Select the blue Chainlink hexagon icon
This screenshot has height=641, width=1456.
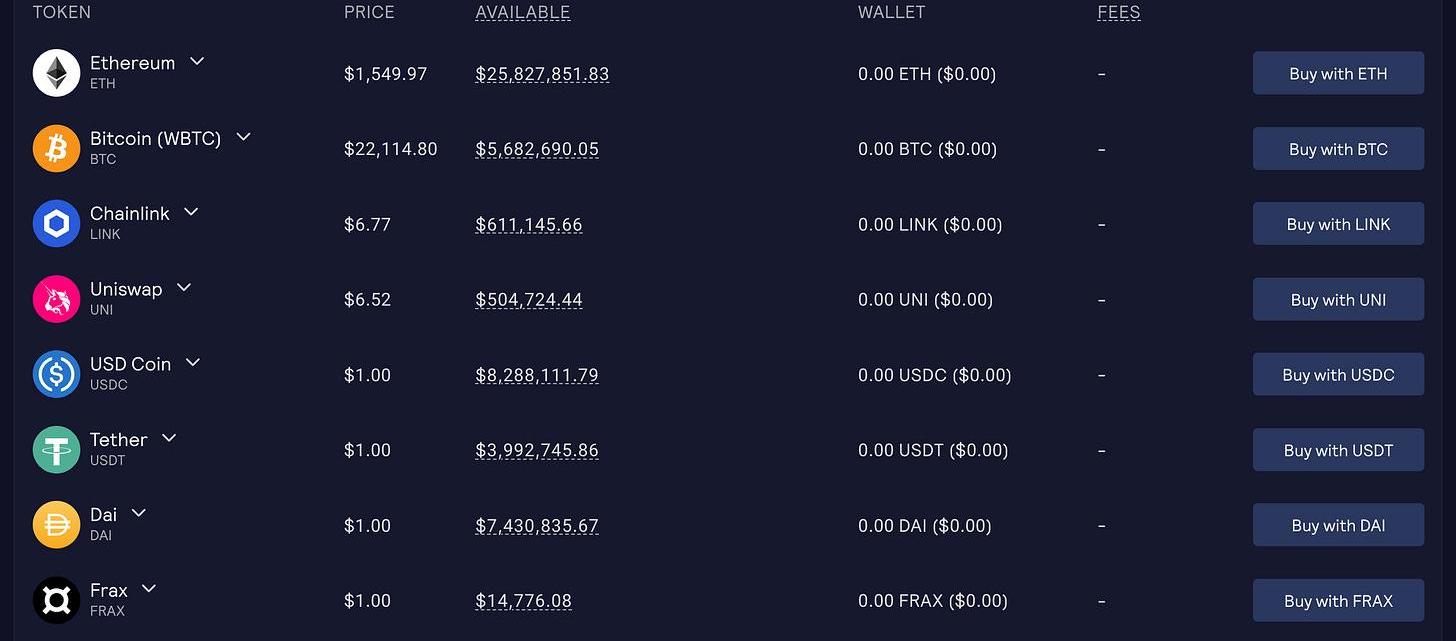[56, 224]
